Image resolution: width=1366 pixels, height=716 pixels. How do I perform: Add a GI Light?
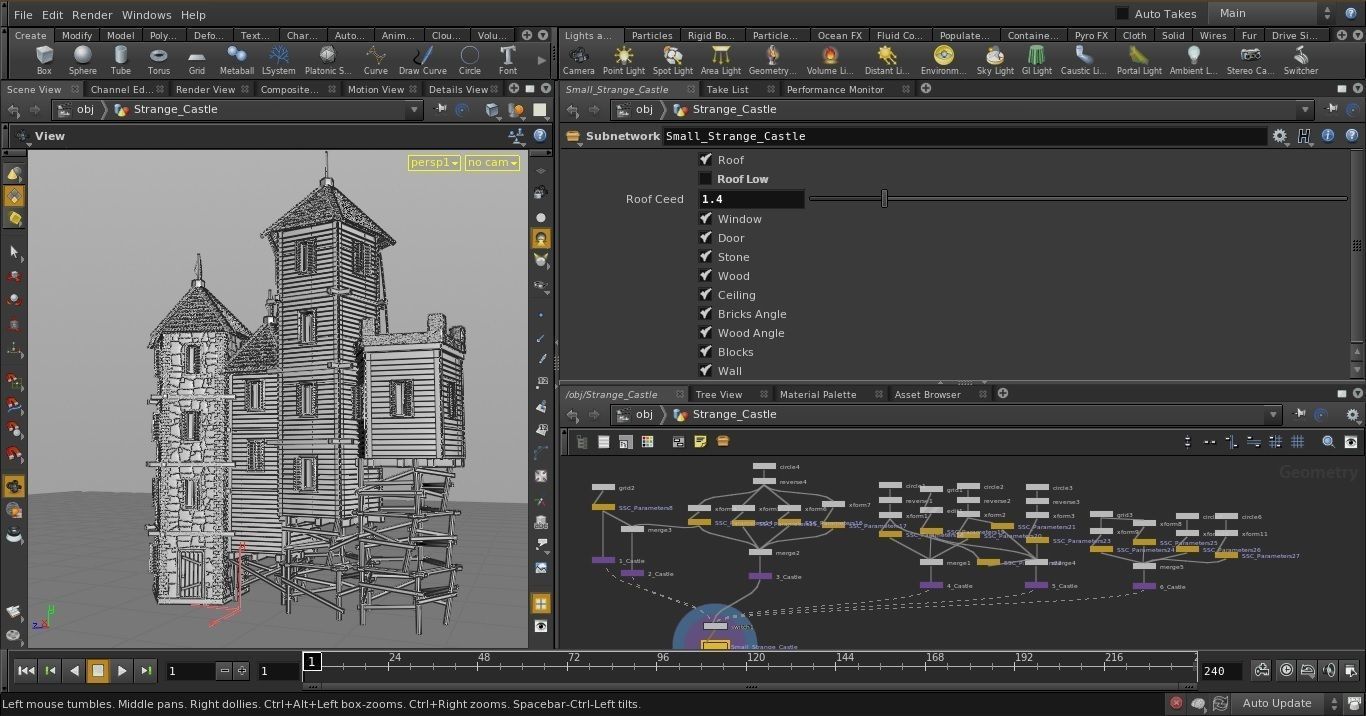point(1037,60)
